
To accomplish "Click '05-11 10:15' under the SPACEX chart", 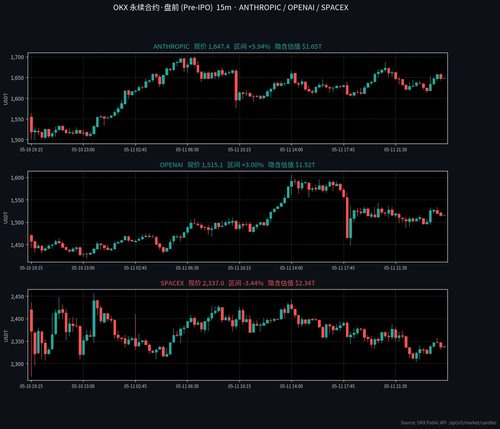I will click(239, 386).
